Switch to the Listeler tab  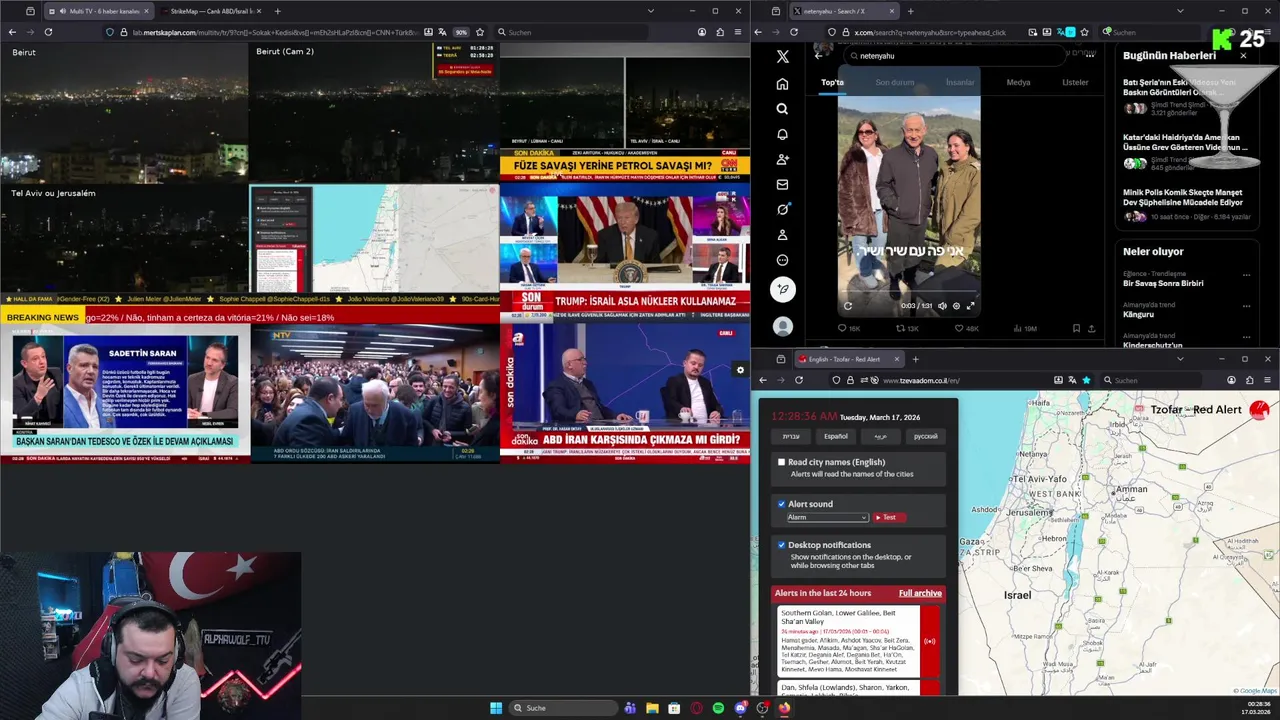pyautogui.click(x=1075, y=82)
